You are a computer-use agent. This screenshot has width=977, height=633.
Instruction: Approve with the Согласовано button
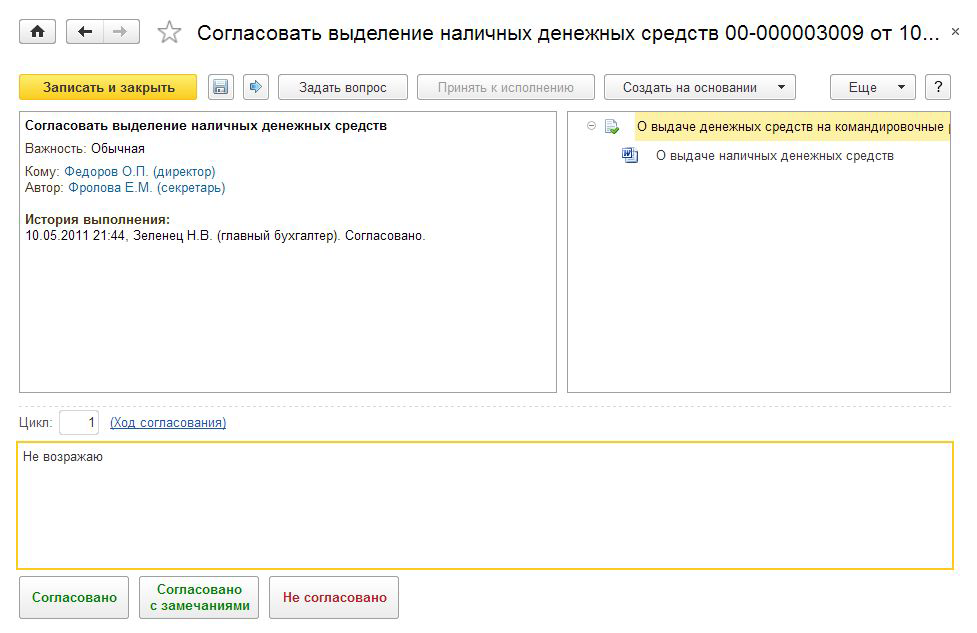click(74, 597)
